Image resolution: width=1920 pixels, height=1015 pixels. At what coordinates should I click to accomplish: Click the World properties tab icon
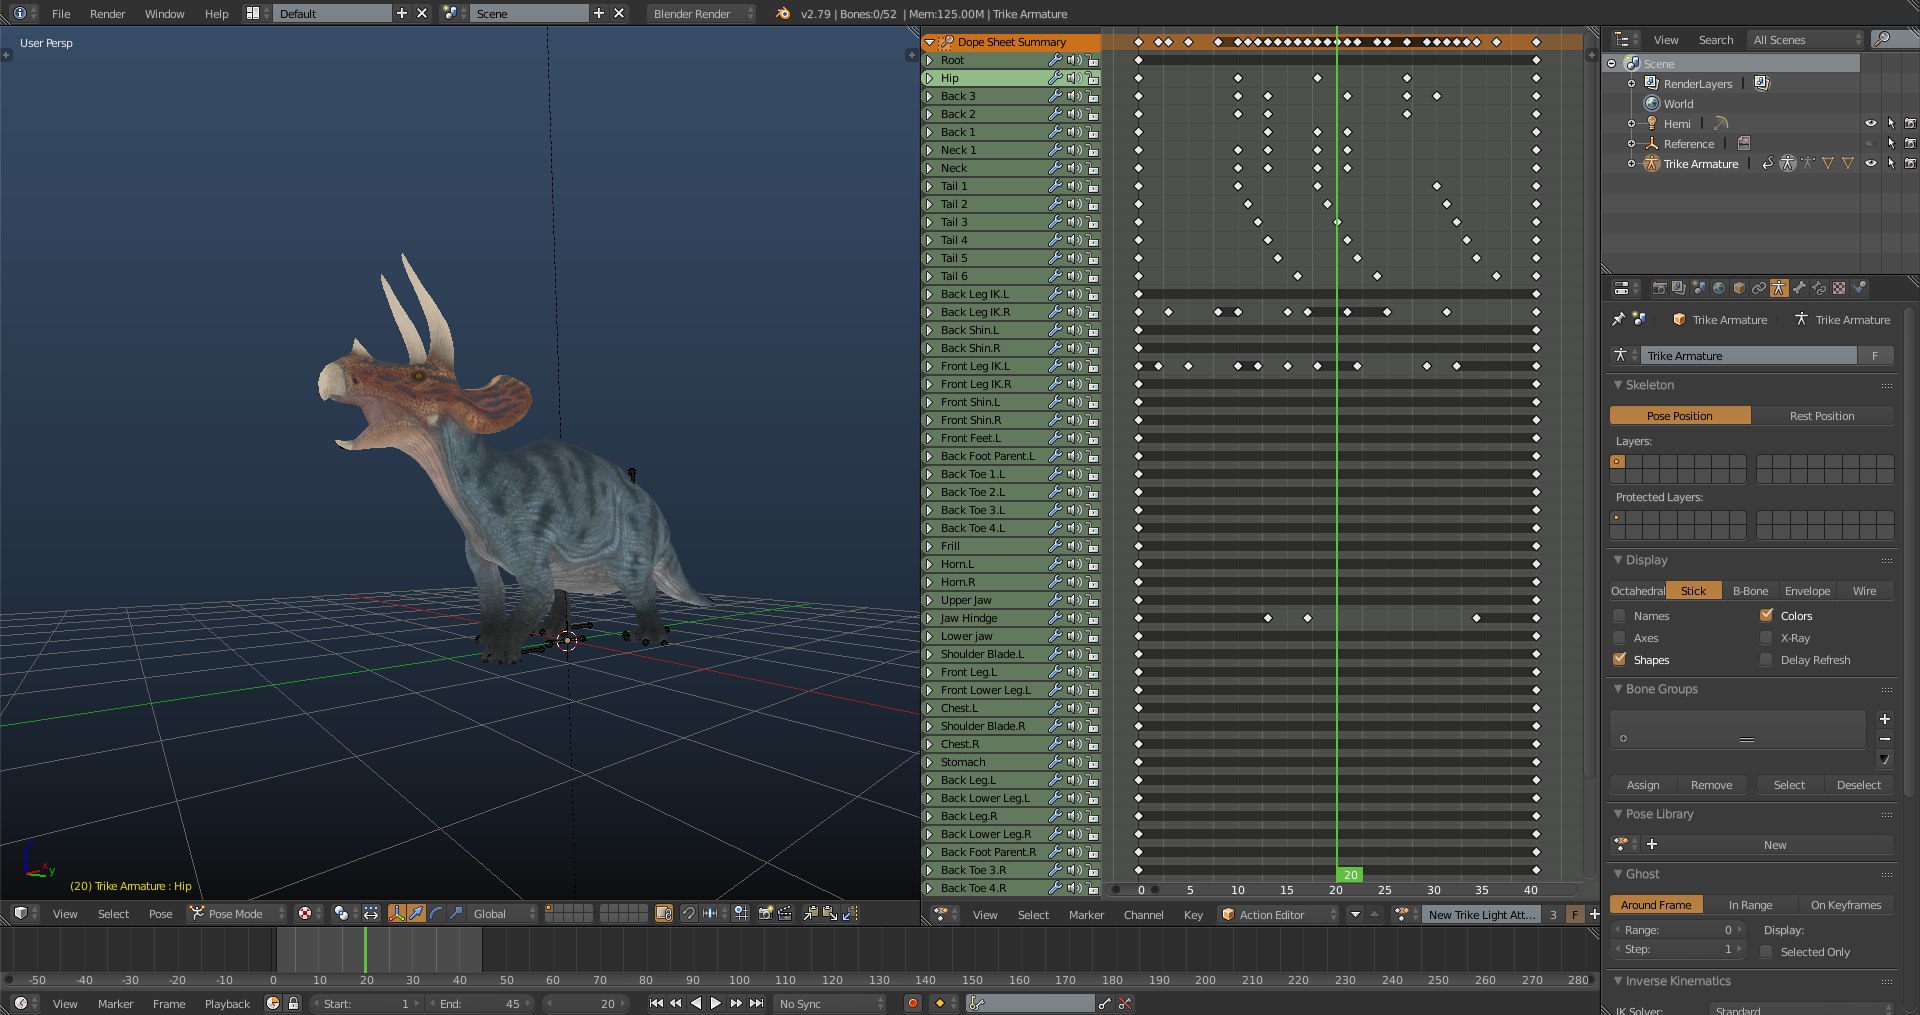pos(1719,288)
